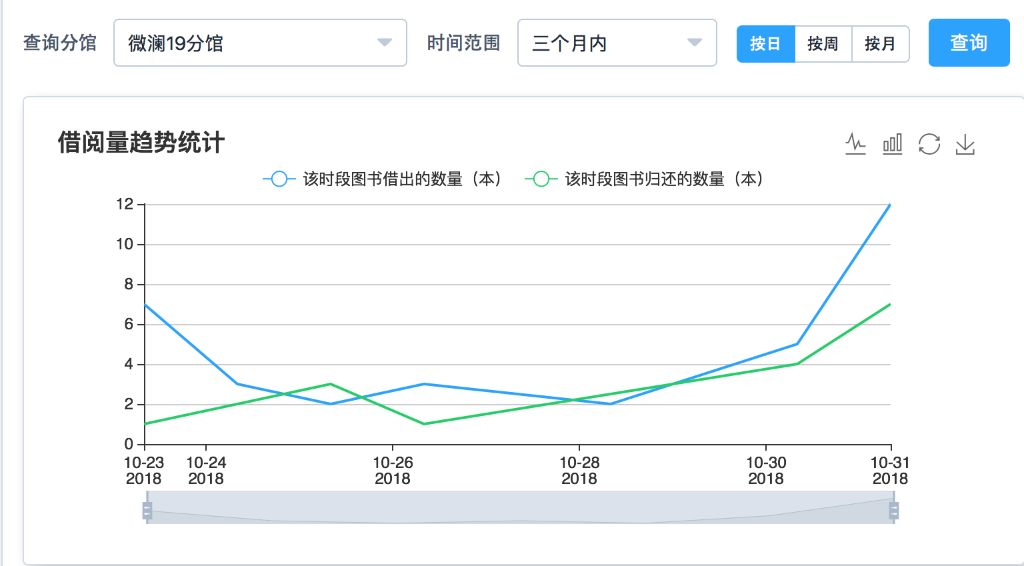Click the 10-26 2018 axis label

coord(392,471)
